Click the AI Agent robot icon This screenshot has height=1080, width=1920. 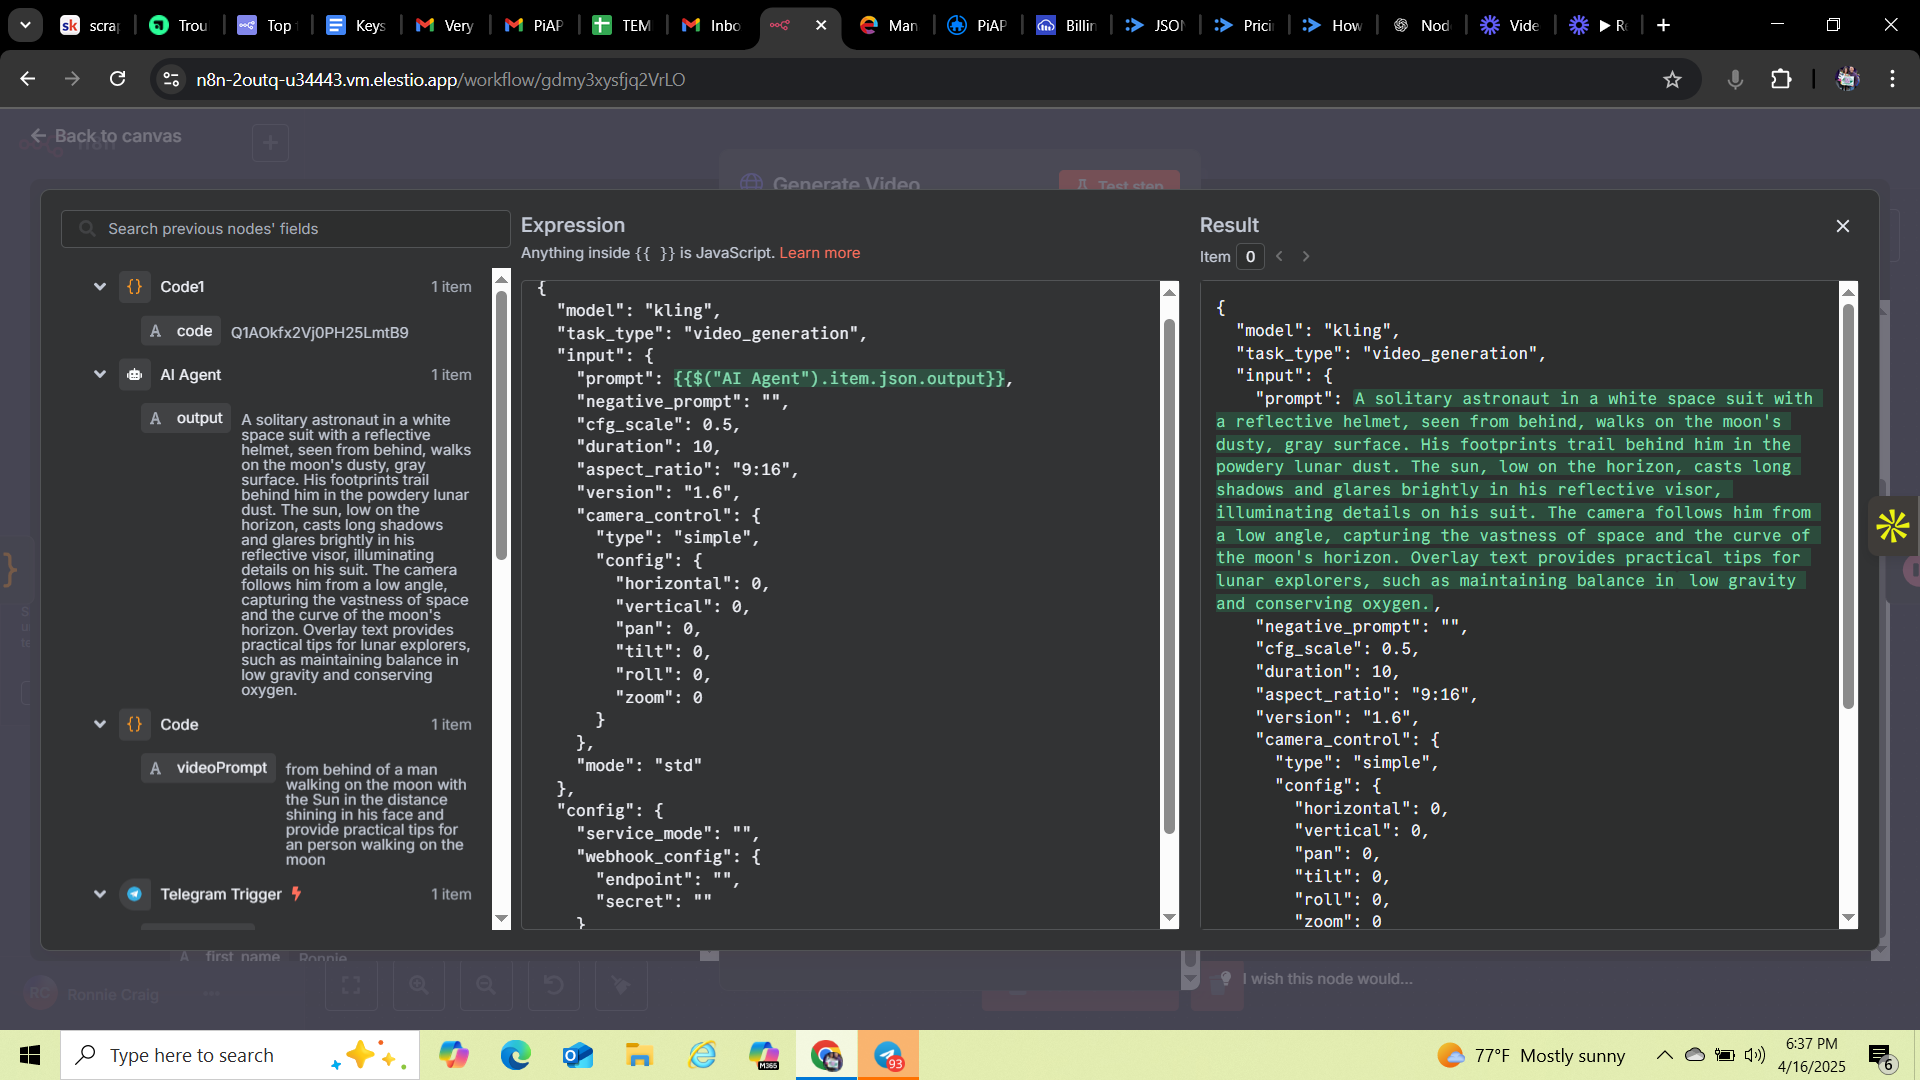point(134,375)
